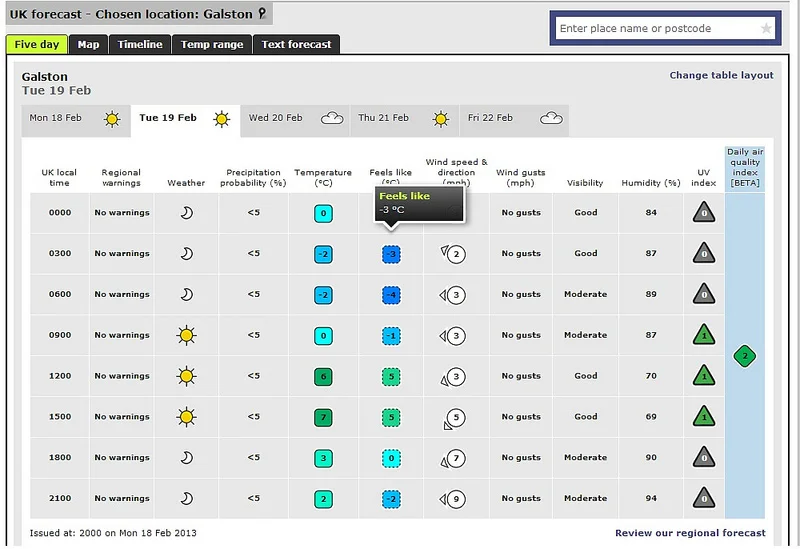The image size is (800, 549).
Task: Click the place name or postcode field
Action: coord(658,29)
